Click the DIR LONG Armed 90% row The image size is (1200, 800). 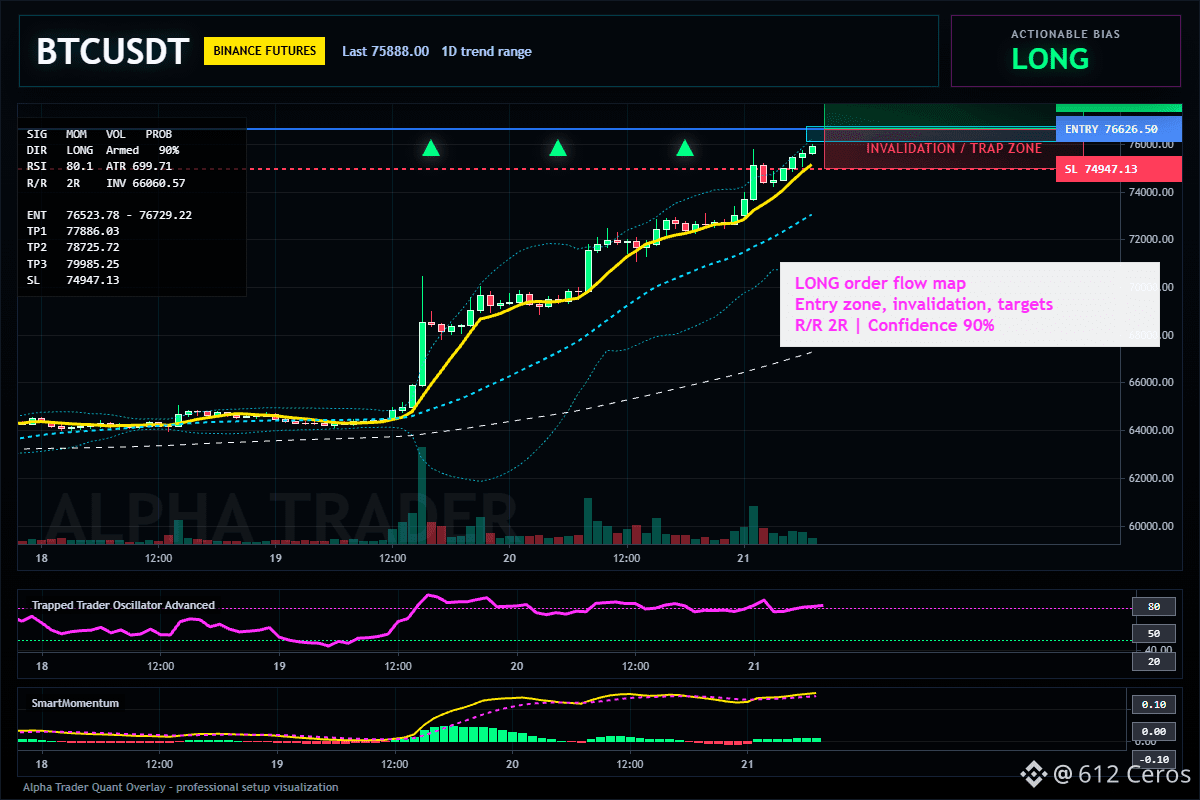[103, 150]
